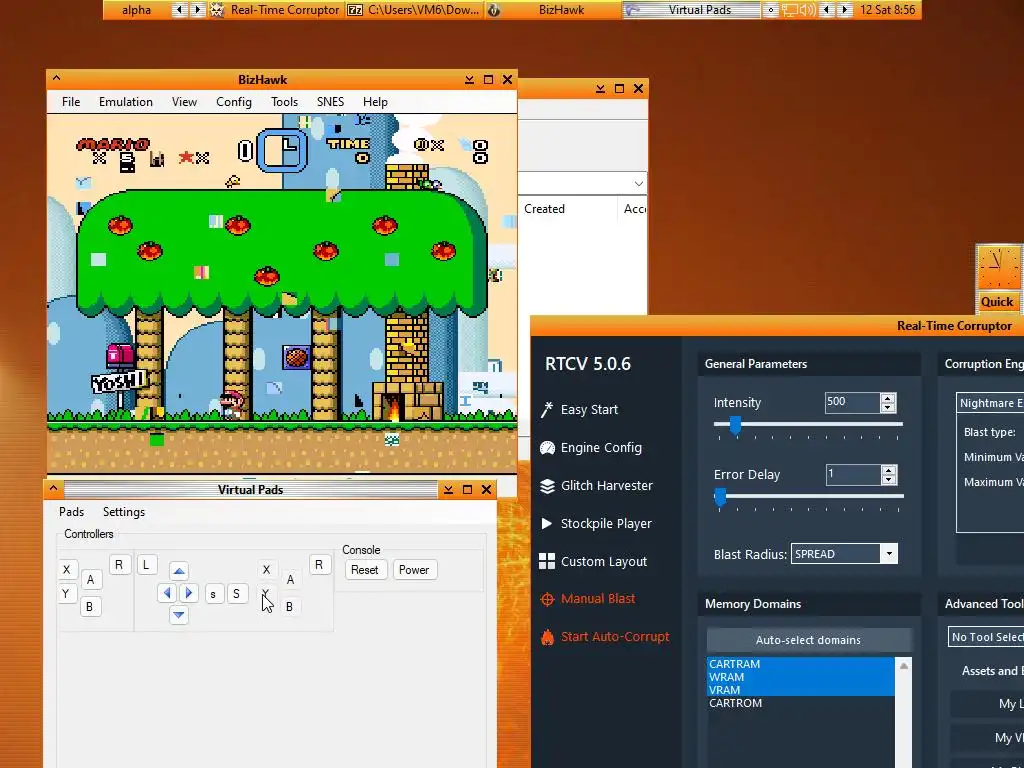Click the Virtual Pads taskbar entry

pyautogui.click(x=692, y=10)
